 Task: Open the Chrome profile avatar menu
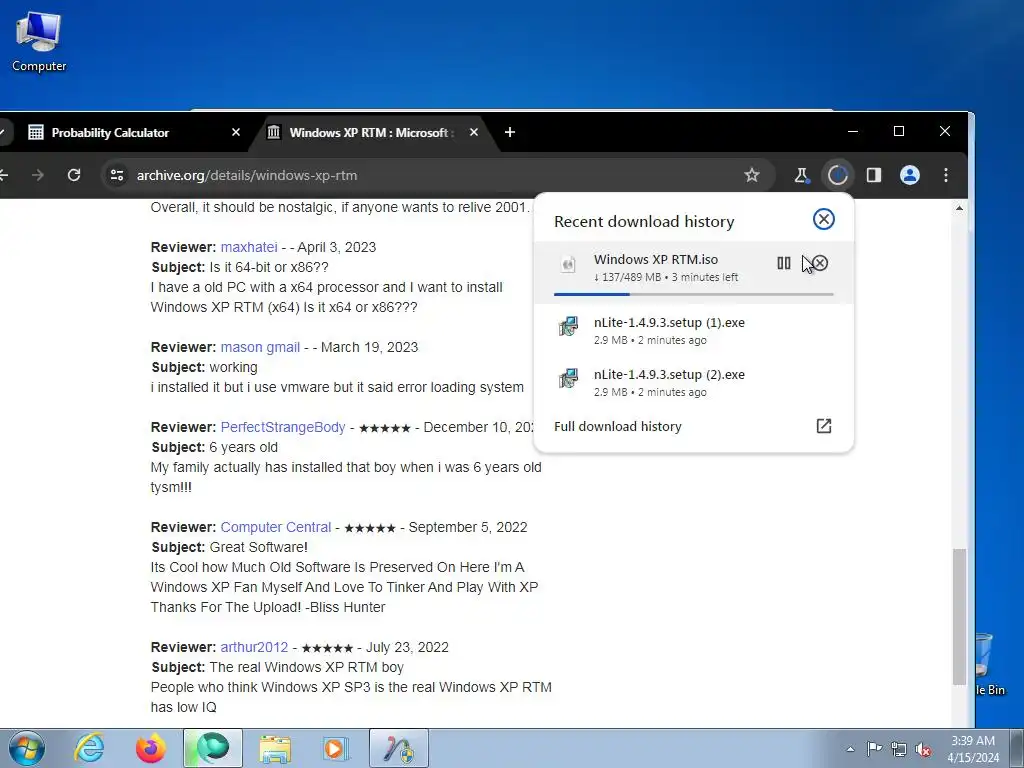[x=910, y=175]
